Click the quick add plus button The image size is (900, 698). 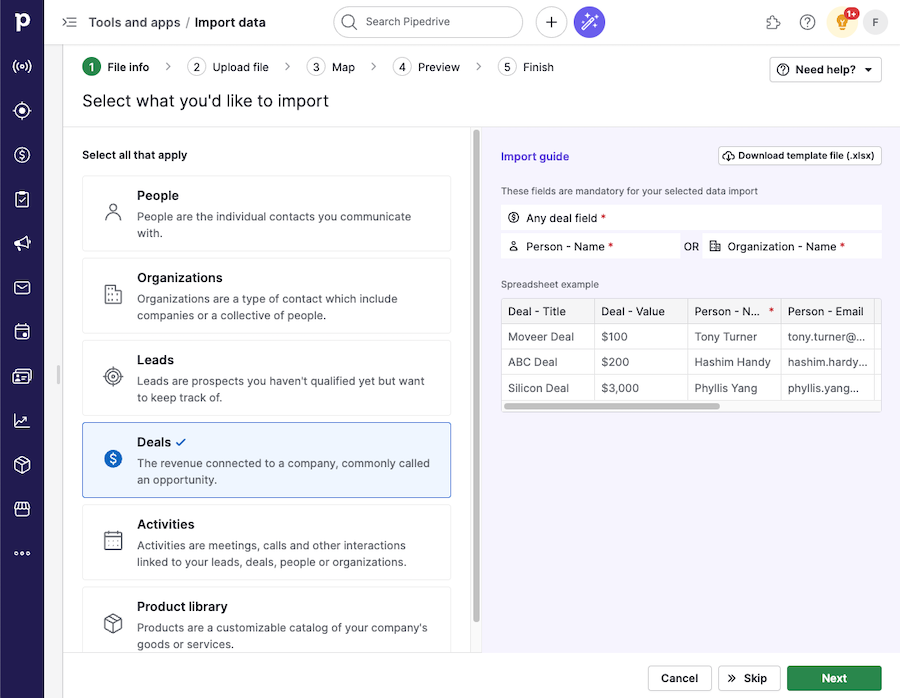pyautogui.click(x=551, y=22)
